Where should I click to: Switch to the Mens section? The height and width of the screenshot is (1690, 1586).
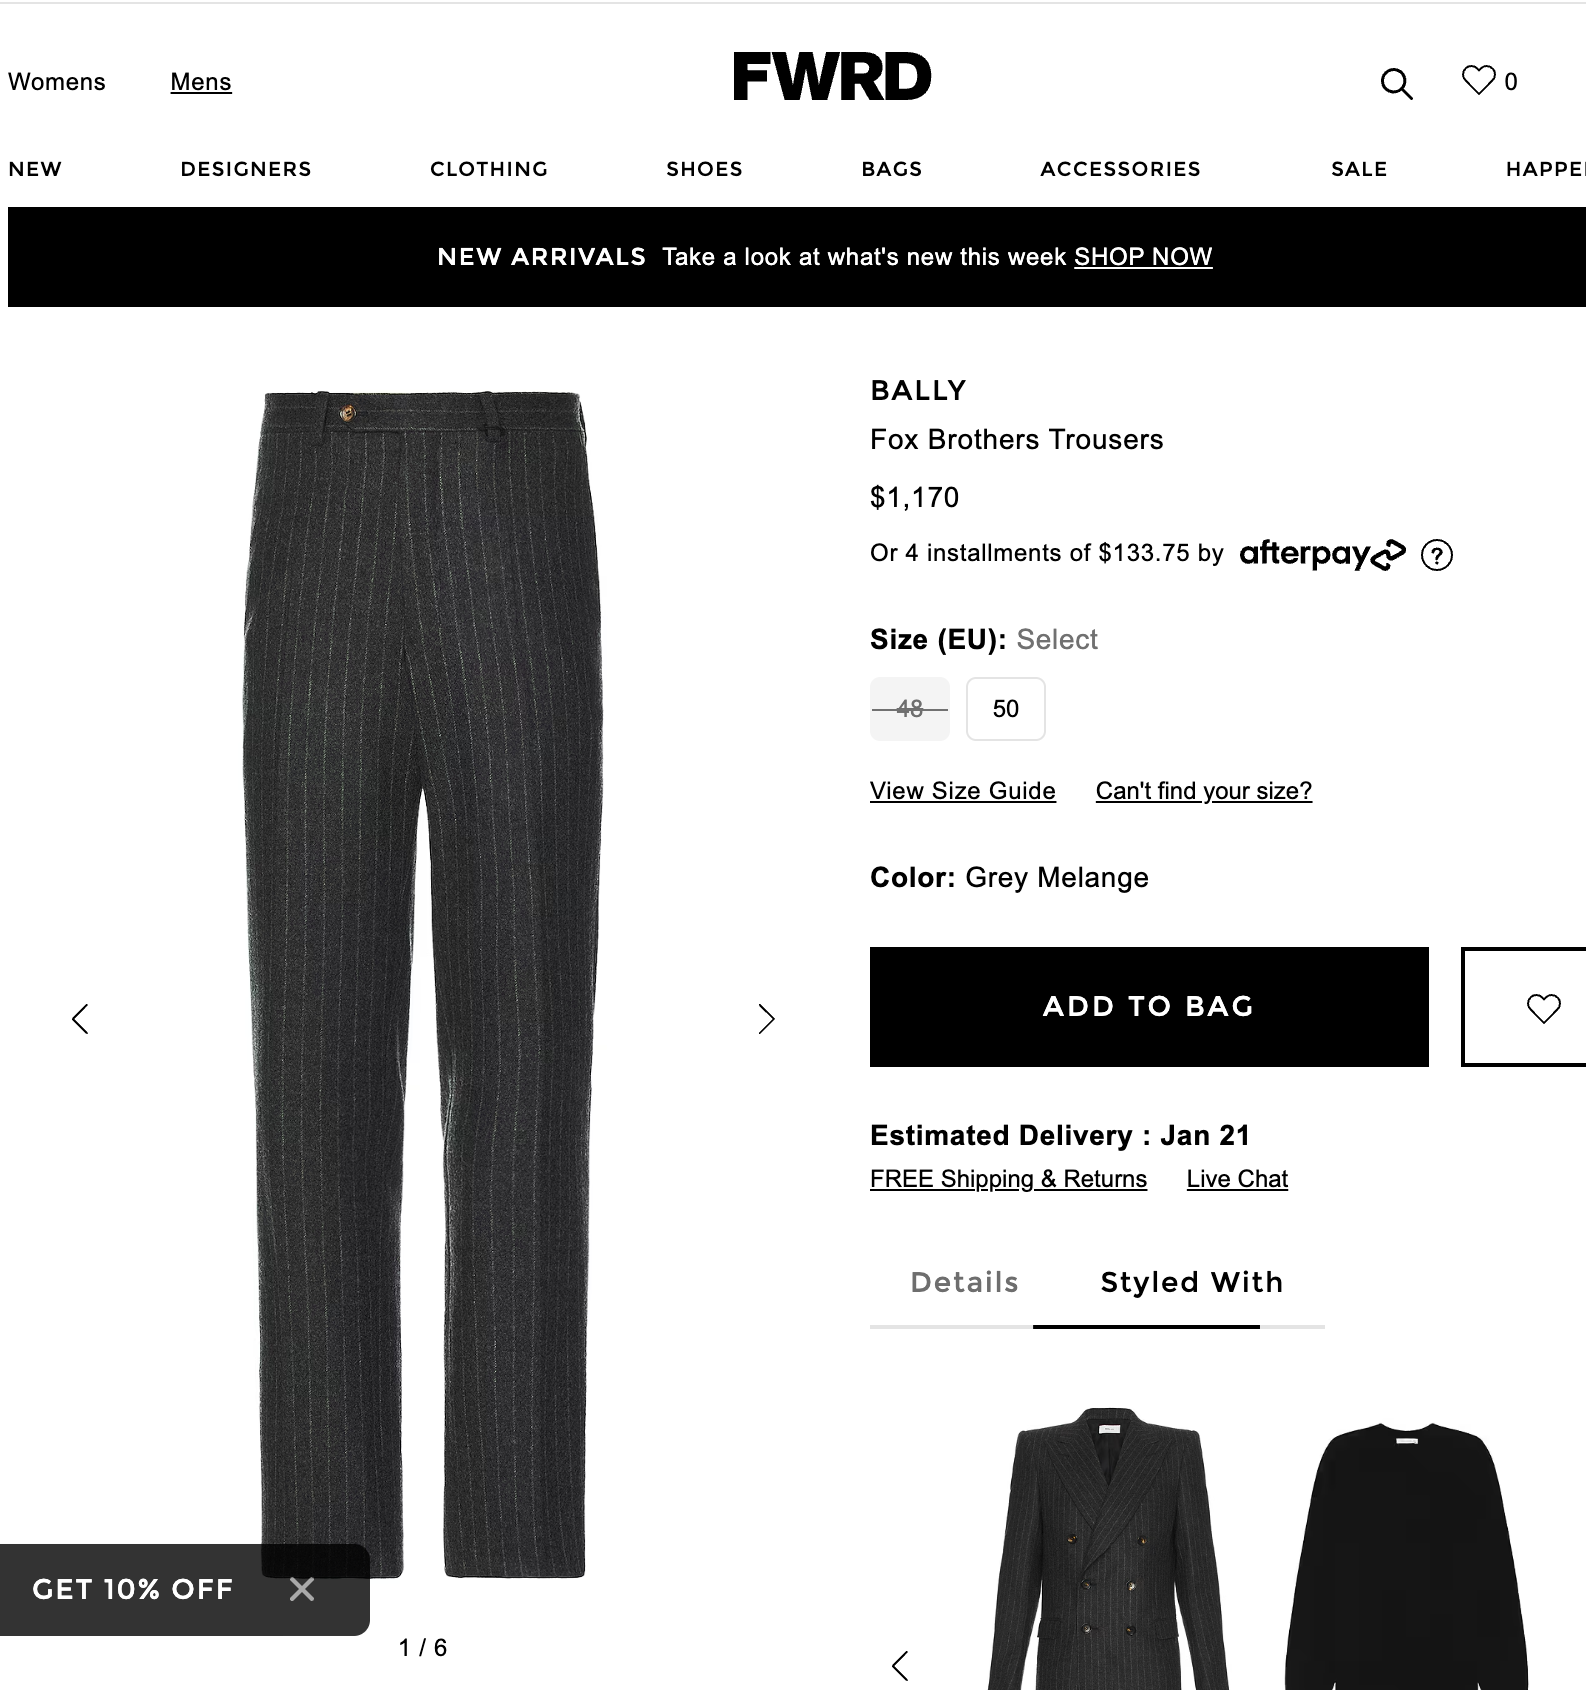pos(201,82)
